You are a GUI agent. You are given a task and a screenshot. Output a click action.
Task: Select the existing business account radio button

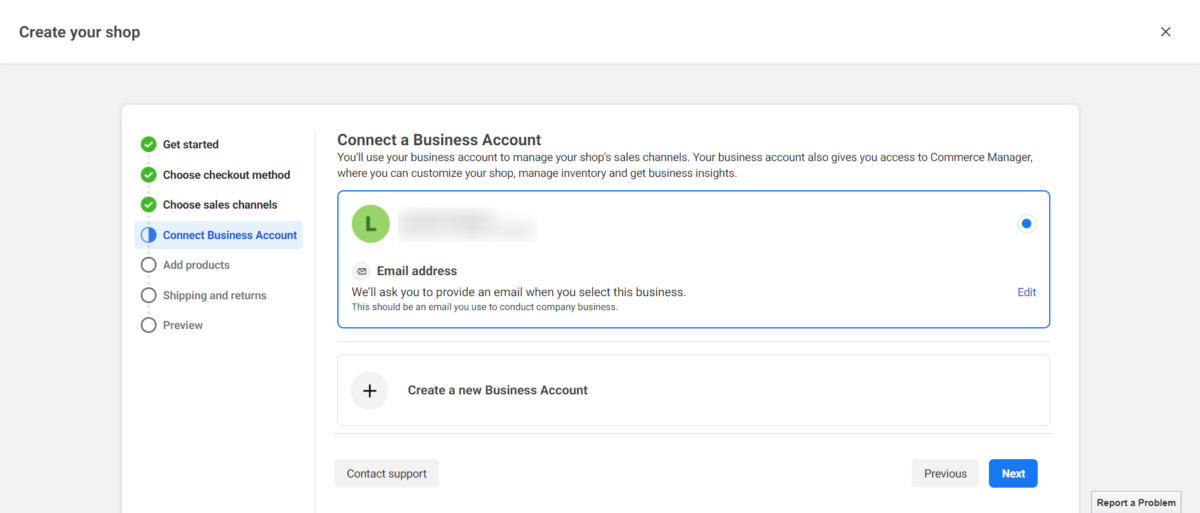tap(1026, 224)
